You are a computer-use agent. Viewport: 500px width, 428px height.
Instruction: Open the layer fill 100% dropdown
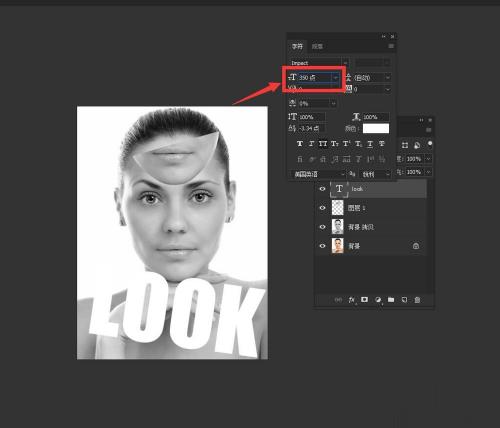point(428,172)
